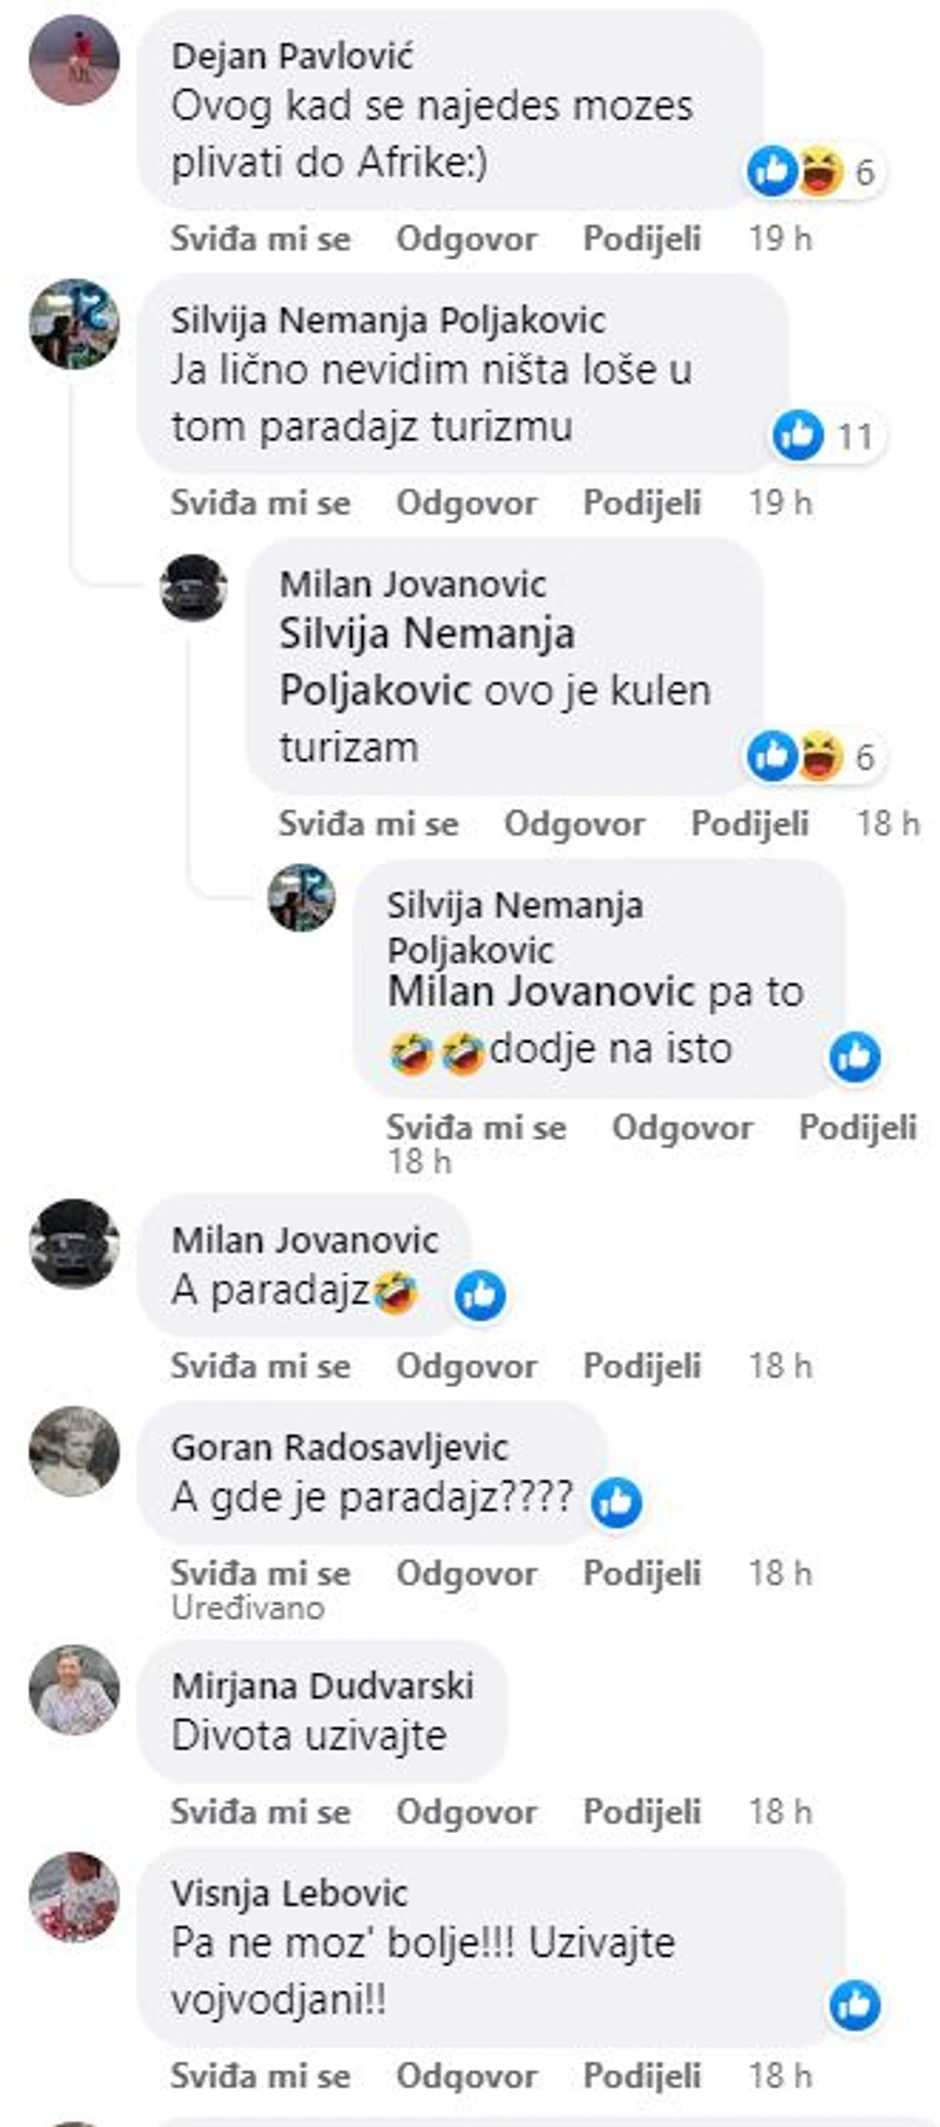
Task: Click like reaction on 'A paradajz' comment
Action: click(481, 1295)
